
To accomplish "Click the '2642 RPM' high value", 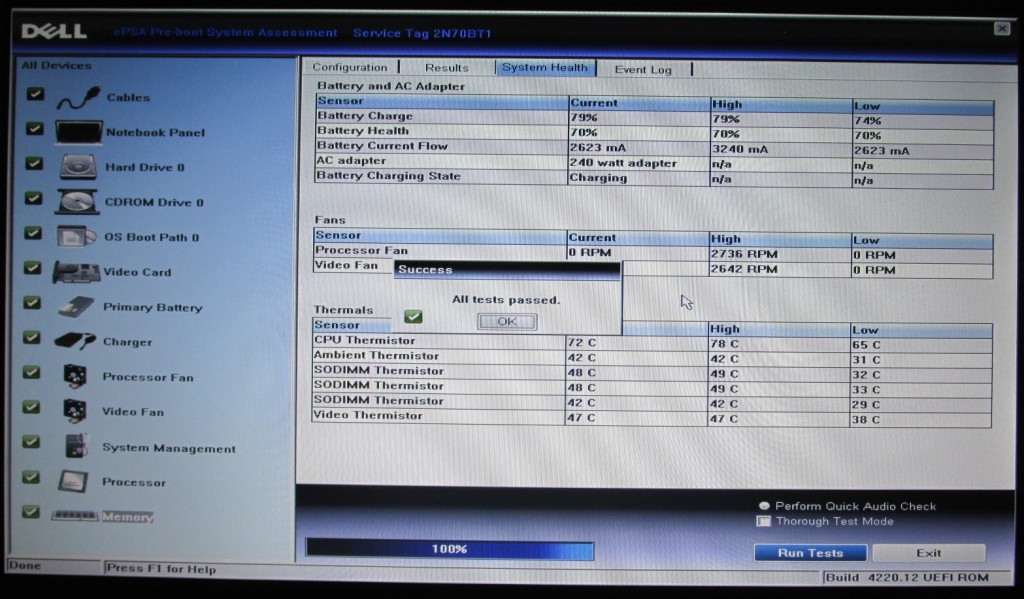I will [x=744, y=269].
